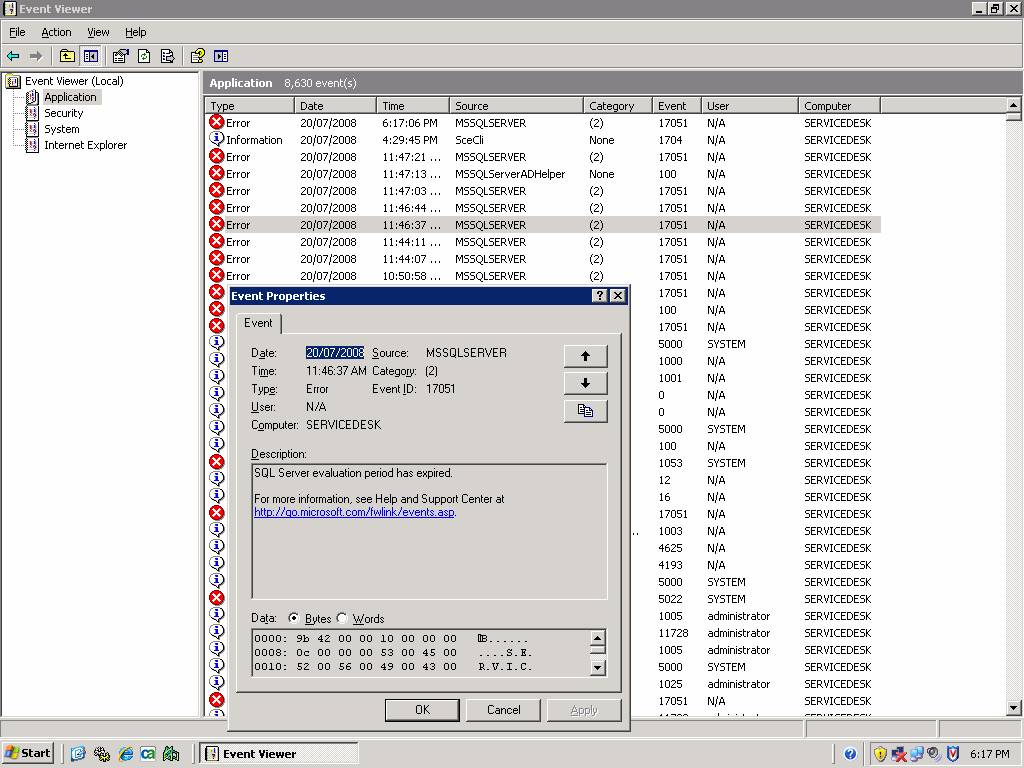Viewport: 1024px width, 768px height.
Task: Open the Security log in the tree
Action: [63, 113]
